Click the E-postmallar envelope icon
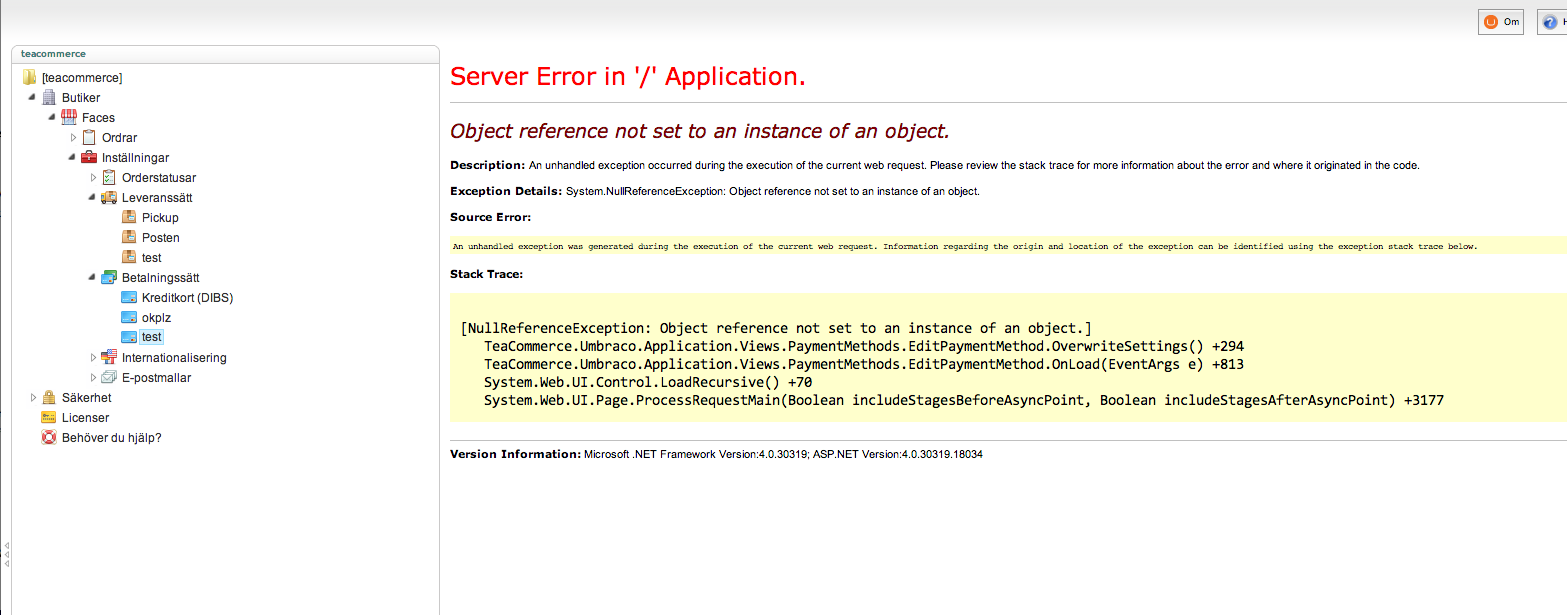The width and height of the screenshot is (1567, 615). [109, 377]
